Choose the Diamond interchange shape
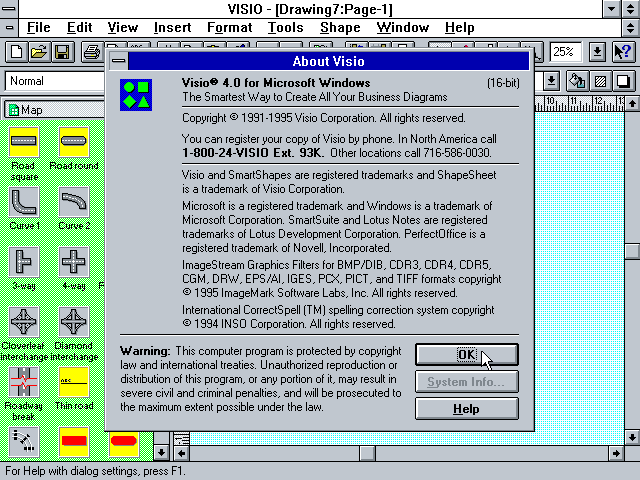Screen dimensions: 640x480 pyautogui.click(x=74, y=322)
